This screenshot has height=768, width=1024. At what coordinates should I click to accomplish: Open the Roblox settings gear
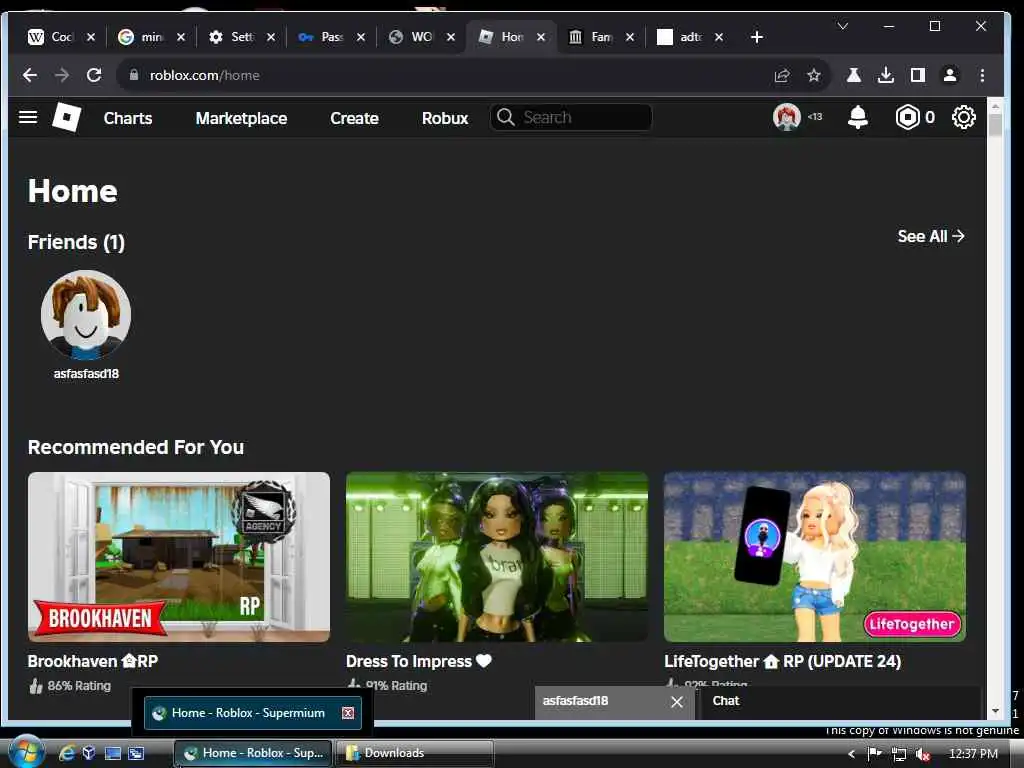963,118
